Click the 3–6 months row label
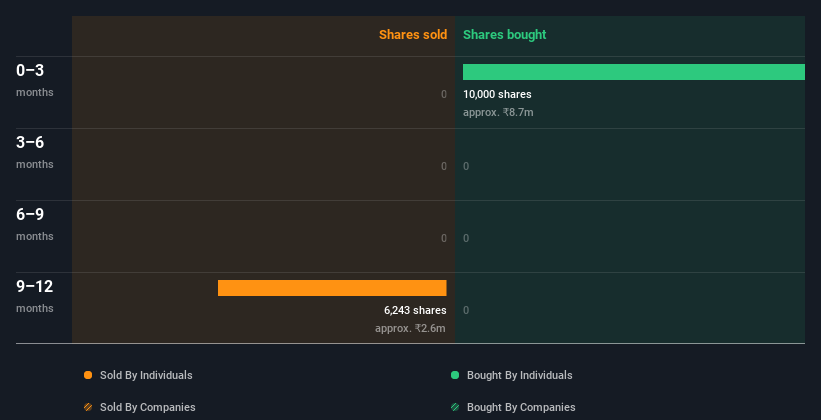Image resolution: width=821 pixels, height=420 pixels. (35, 152)
